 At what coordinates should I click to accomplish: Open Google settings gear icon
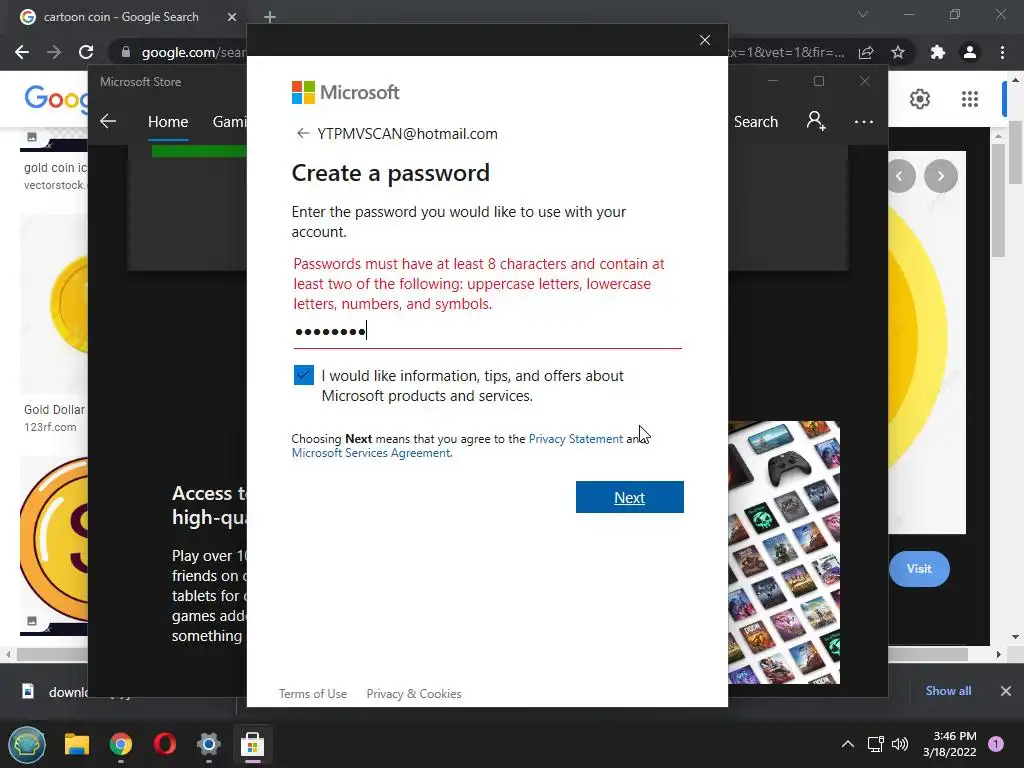click(x=920, y=99)
